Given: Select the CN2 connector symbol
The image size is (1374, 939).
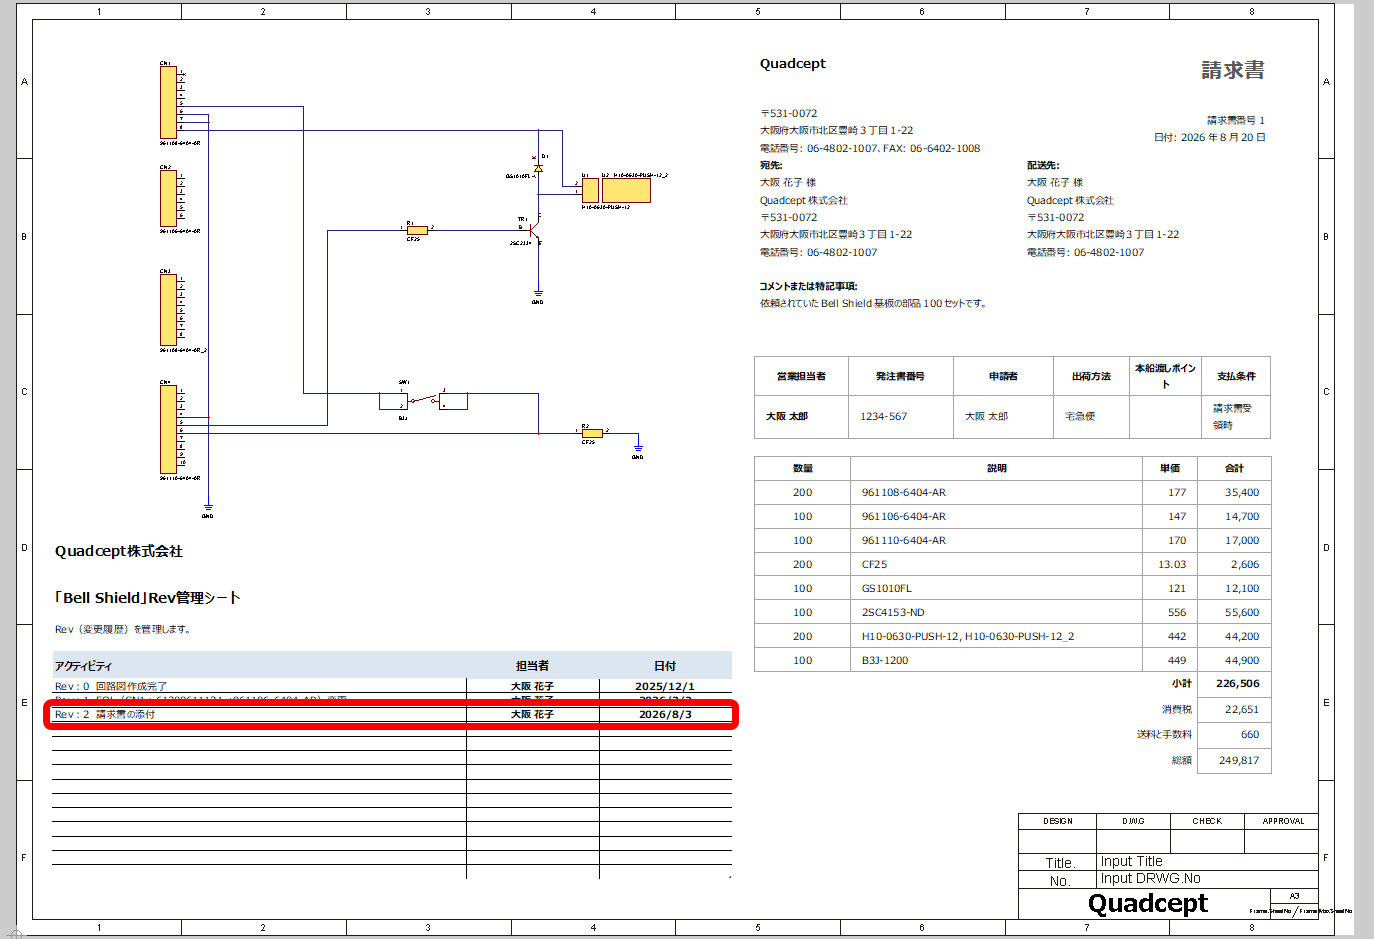Looking at the screenshot, I should 168,198.
